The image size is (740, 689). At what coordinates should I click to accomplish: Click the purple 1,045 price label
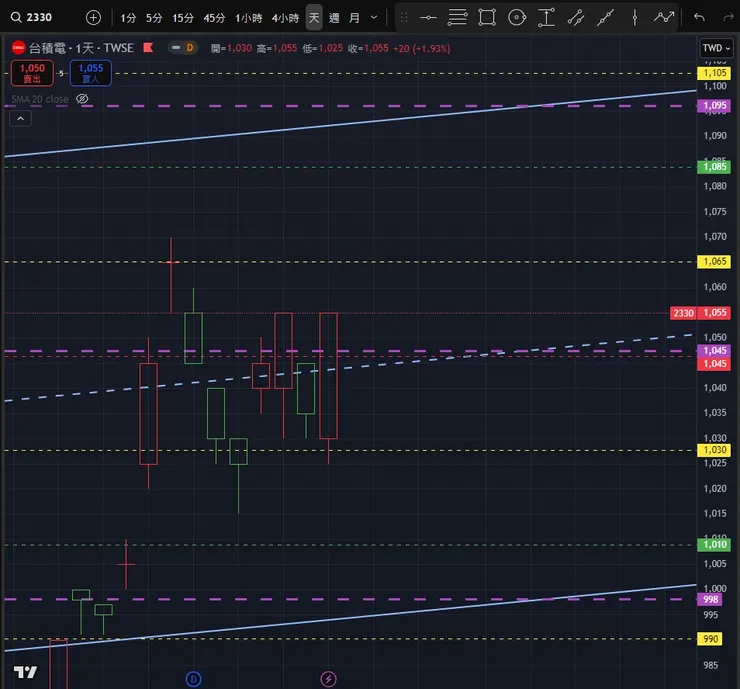point(714,351)
